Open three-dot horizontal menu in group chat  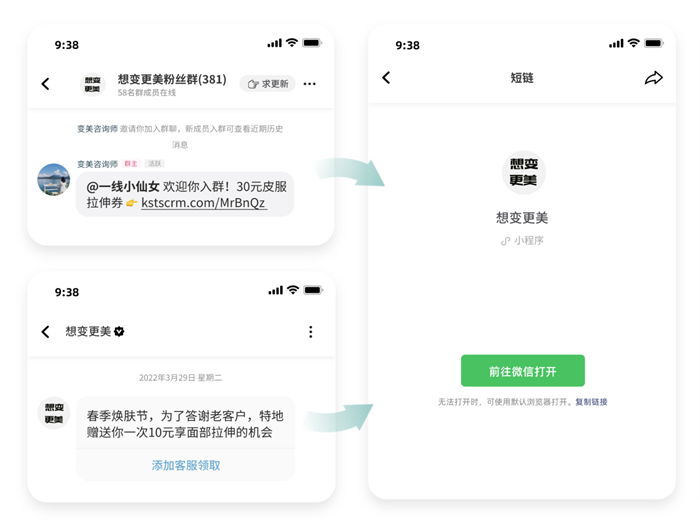pos(310,84)
